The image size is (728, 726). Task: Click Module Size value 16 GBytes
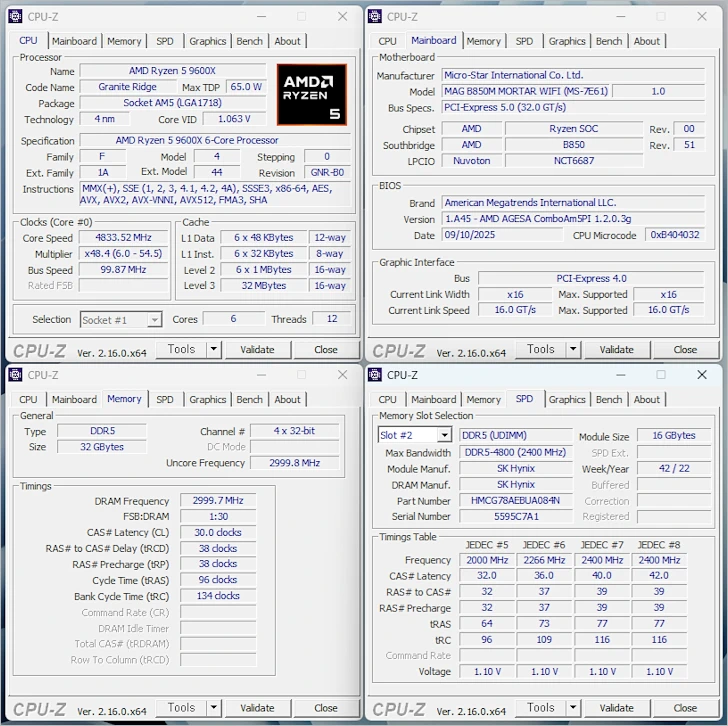[674, 435]
